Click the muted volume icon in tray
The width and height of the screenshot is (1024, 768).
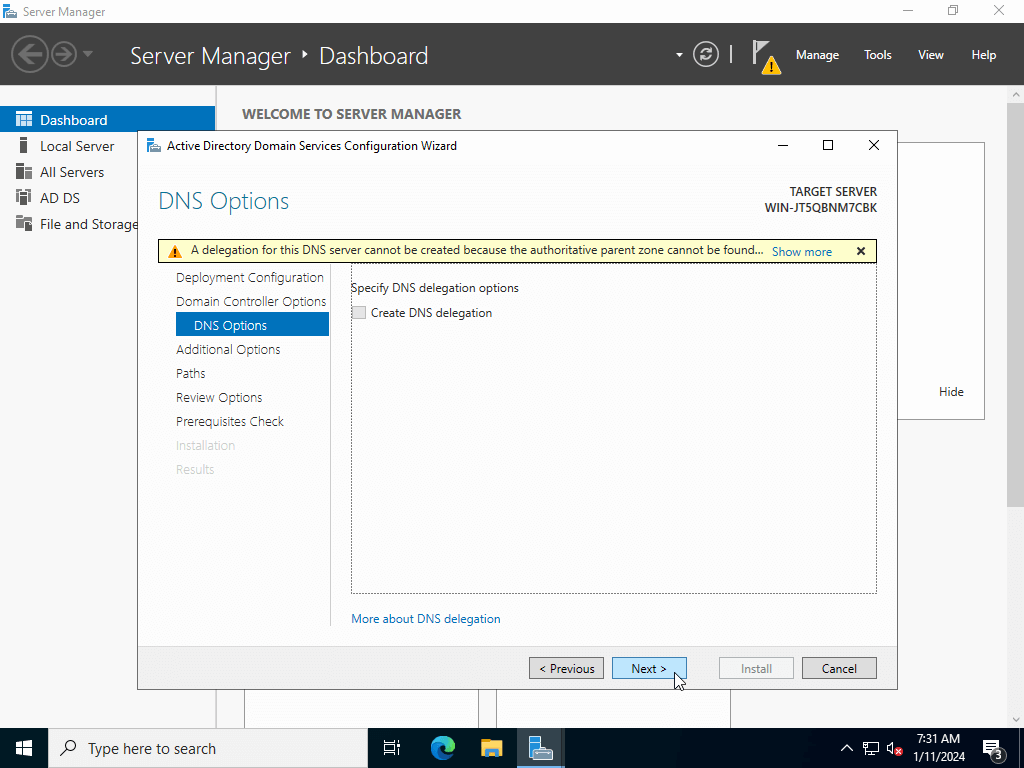(x=895, y=749)
